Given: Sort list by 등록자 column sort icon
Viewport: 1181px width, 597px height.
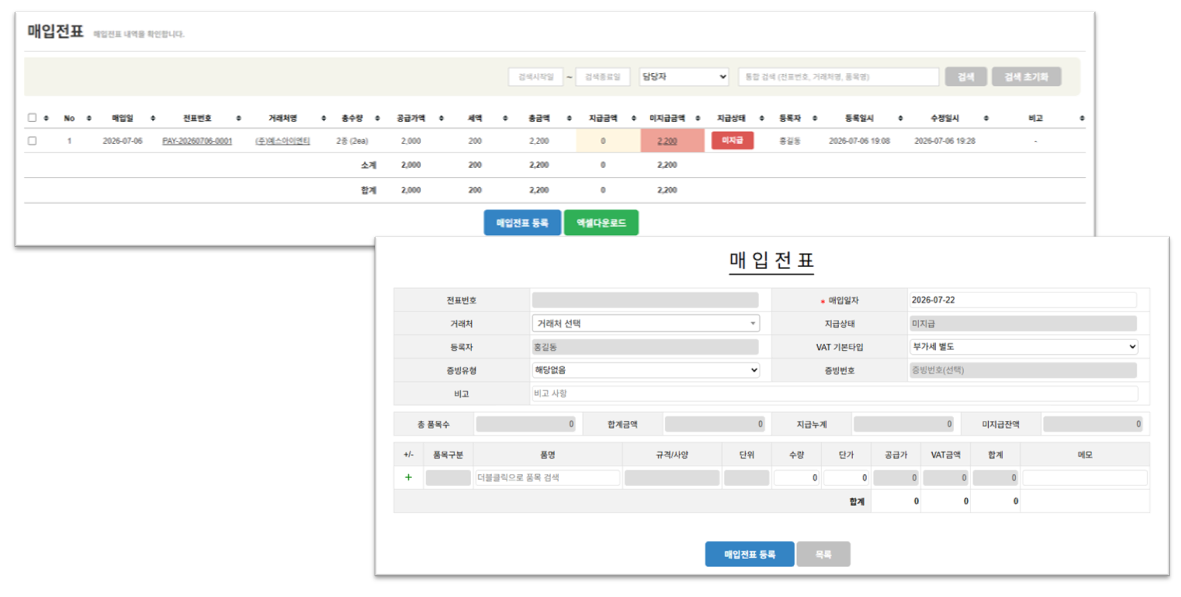Looking at the screenshot, I should (x=815, y=118).
